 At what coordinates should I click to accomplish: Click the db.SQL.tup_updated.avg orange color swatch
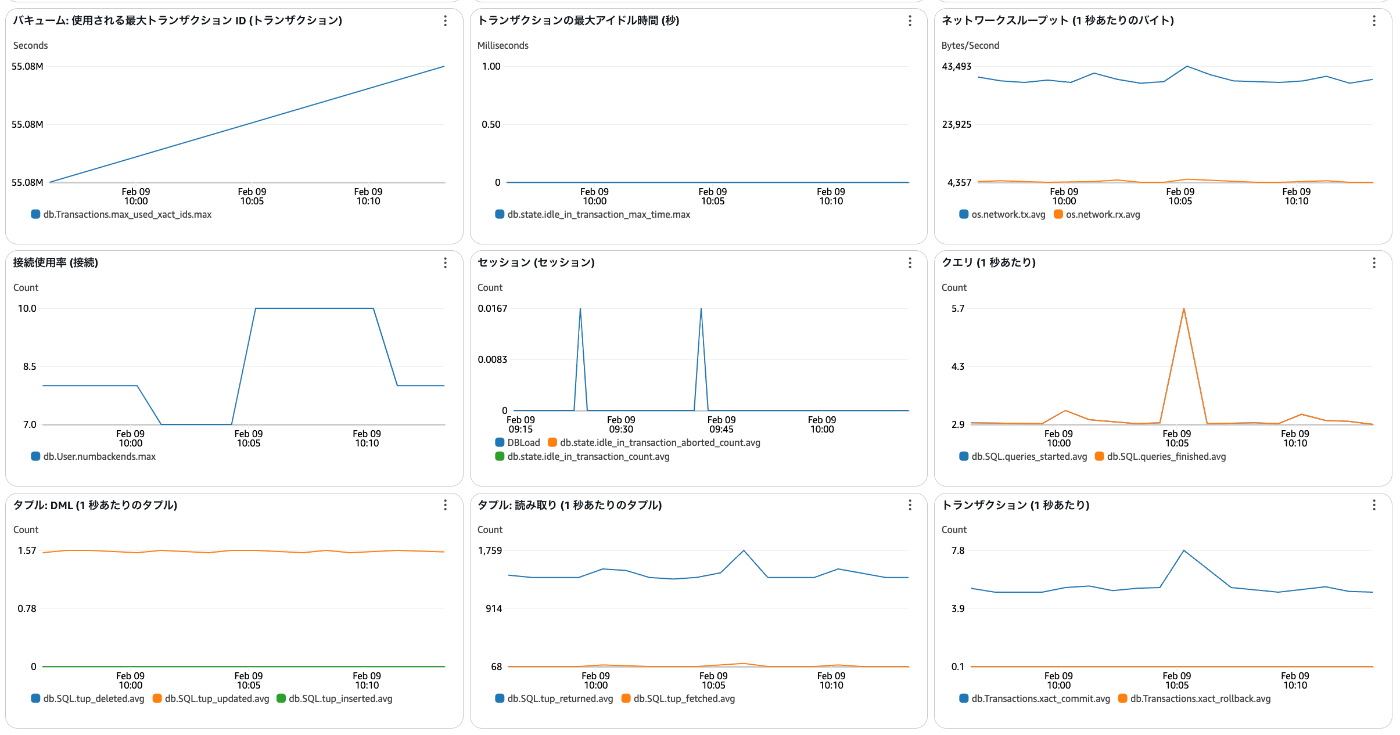pos(158,698)
